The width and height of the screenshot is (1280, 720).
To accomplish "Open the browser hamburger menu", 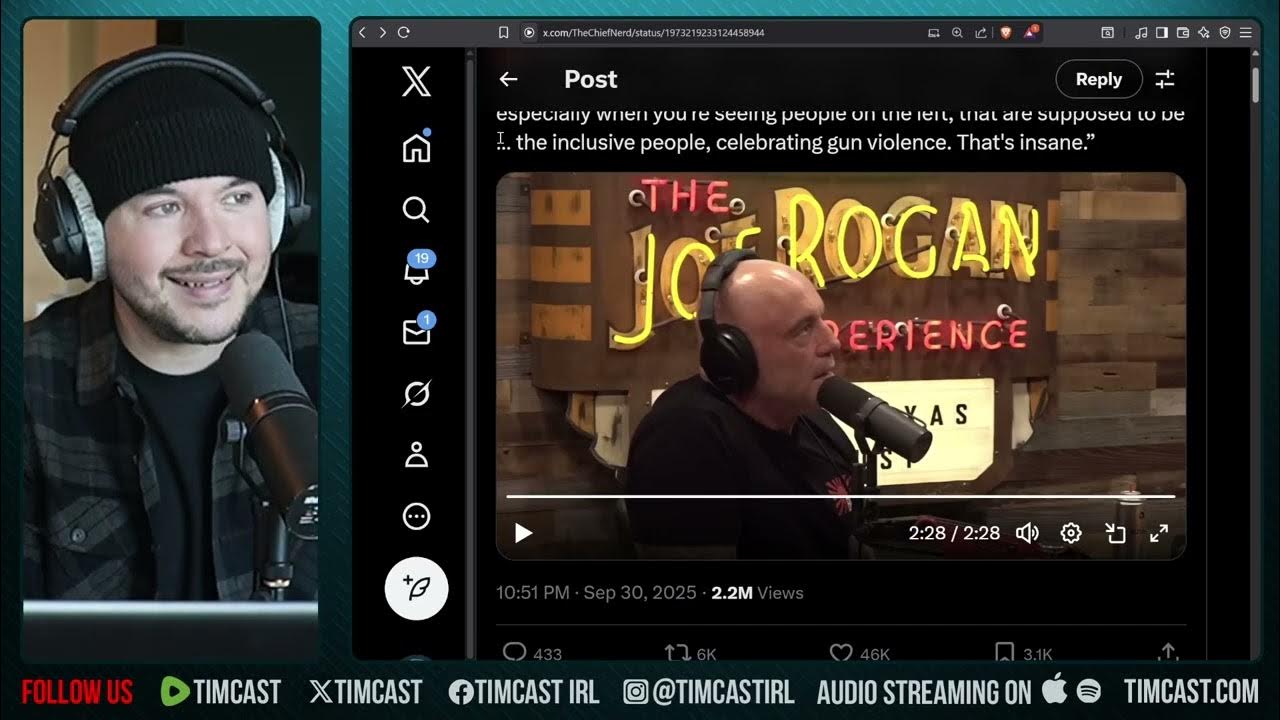I will pyautogui.click(x=1246, y=33).
